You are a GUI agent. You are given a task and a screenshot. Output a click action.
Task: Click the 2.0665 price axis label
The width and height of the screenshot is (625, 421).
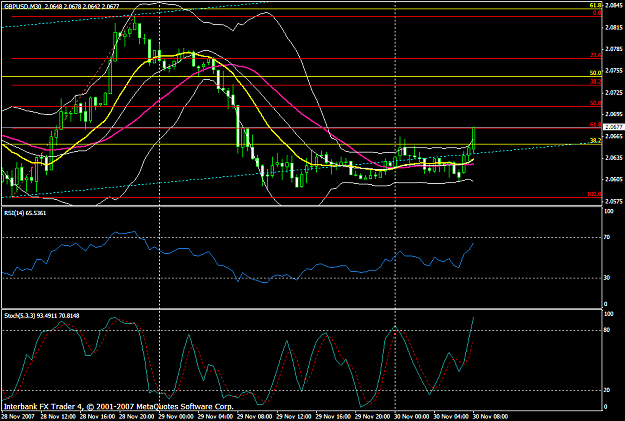tap(614, 136)
